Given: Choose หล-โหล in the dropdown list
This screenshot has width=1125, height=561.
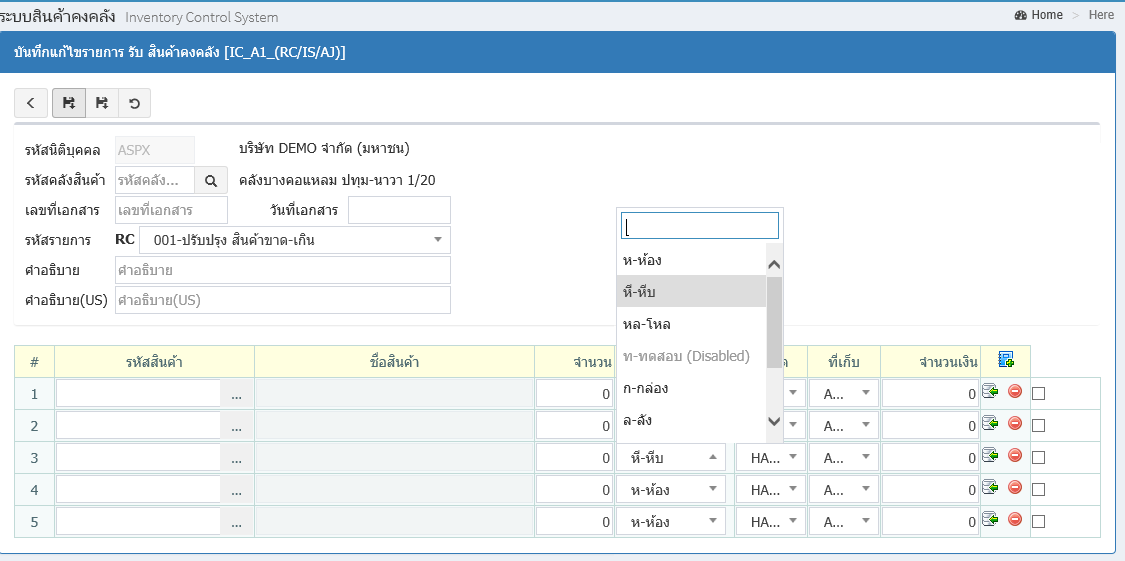Looking at the screenshot, I should point(647,324).
